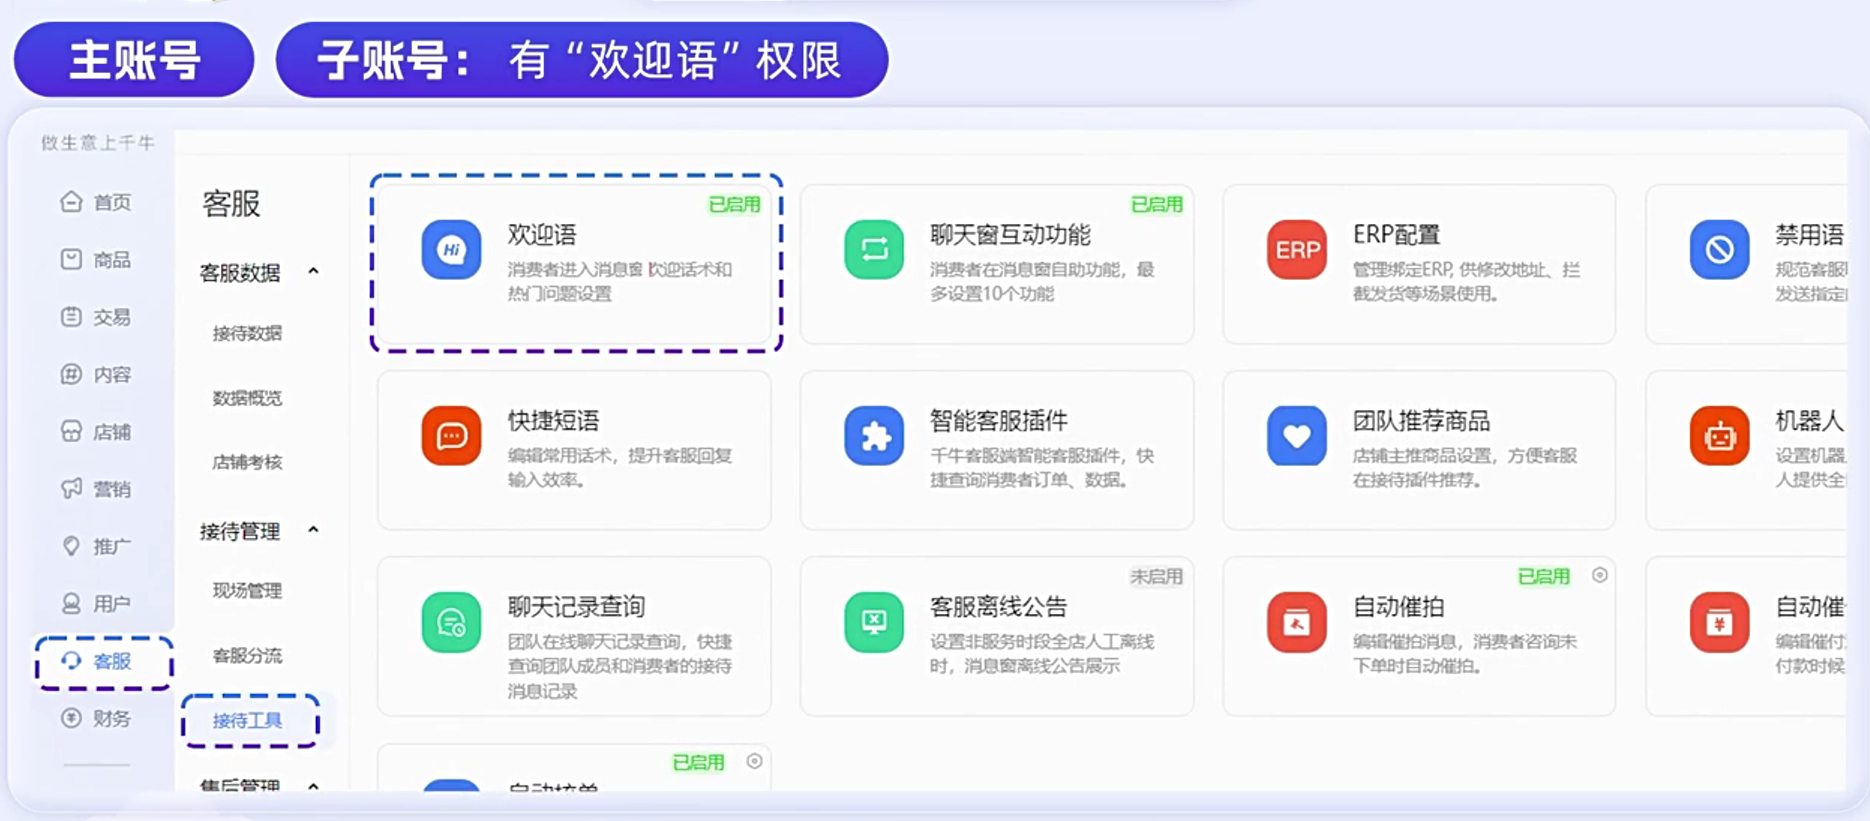Screen dimensions: 1870x821
Task: Click the red ERP icon
Action: (1297, 249)
